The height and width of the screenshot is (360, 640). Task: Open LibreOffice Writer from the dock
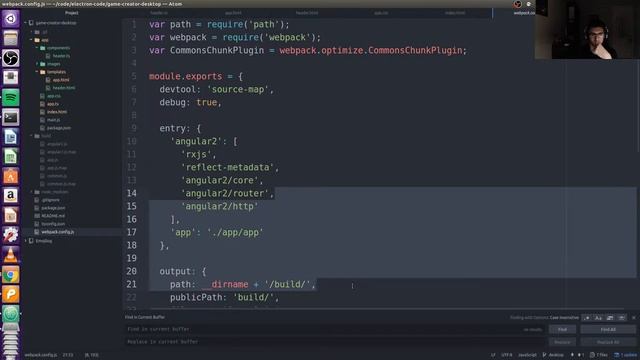[x=11, y=137]
